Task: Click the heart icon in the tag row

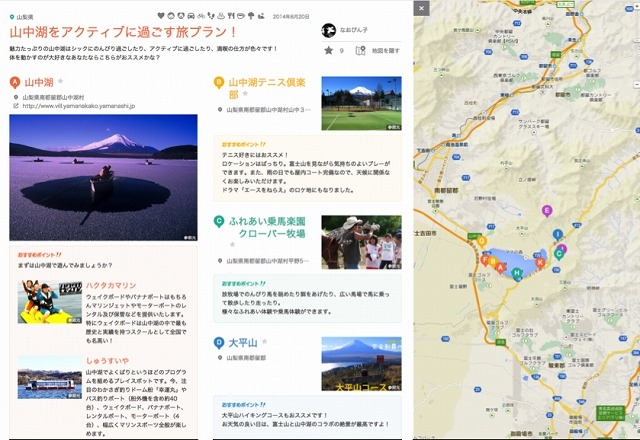Action: [x=161, y=16]
